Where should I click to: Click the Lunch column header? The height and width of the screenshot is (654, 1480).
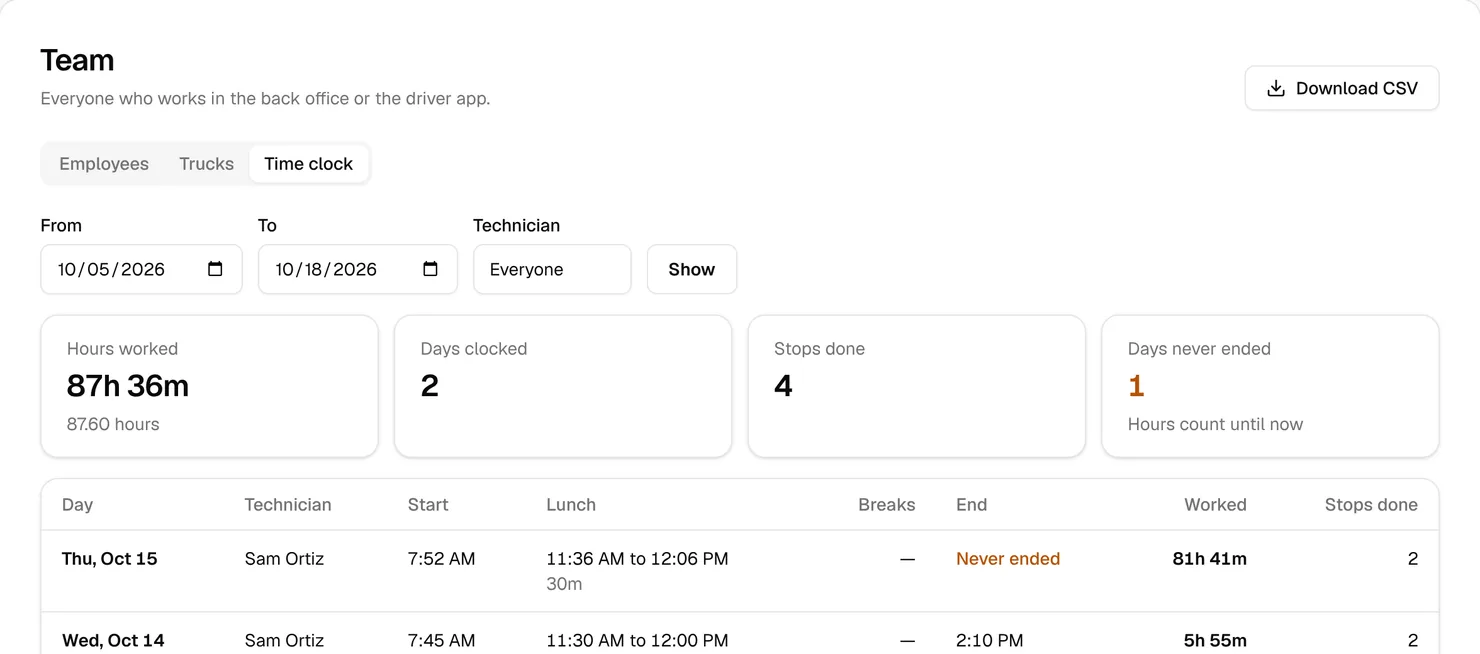[x=571, y=505]
